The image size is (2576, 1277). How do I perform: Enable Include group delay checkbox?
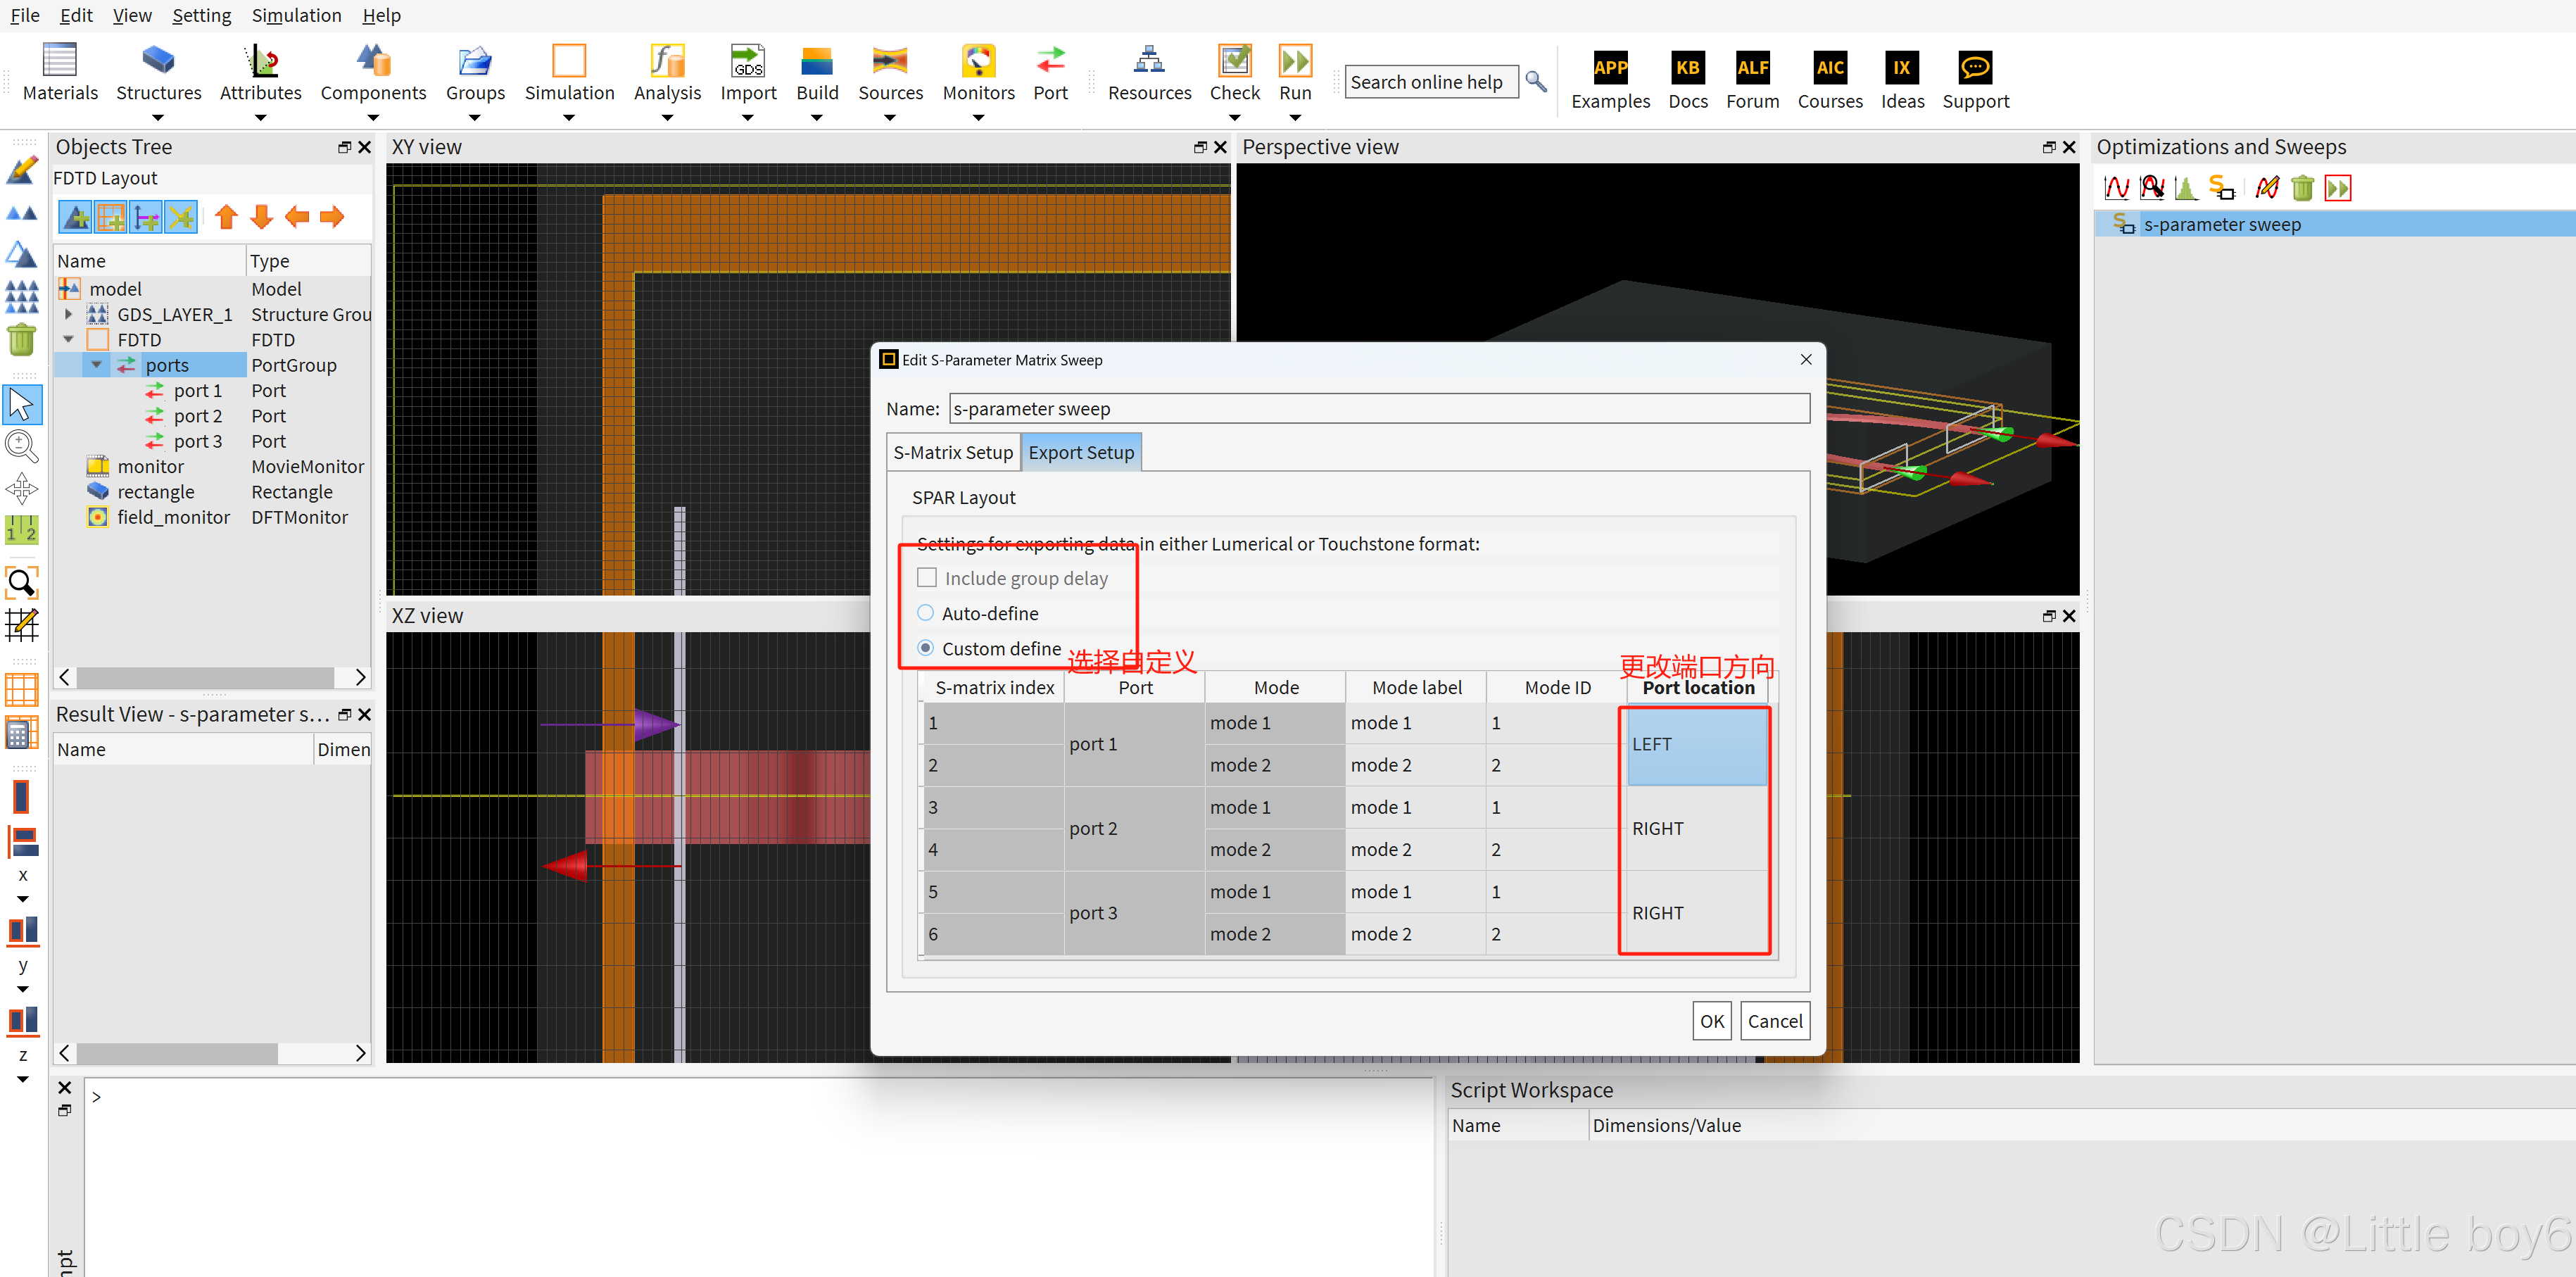[x=927, y=578]
